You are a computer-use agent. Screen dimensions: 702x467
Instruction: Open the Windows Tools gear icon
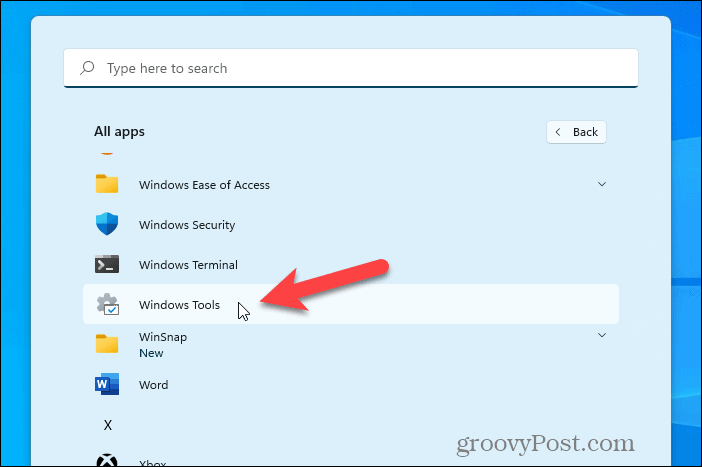(x=107, y=304)
